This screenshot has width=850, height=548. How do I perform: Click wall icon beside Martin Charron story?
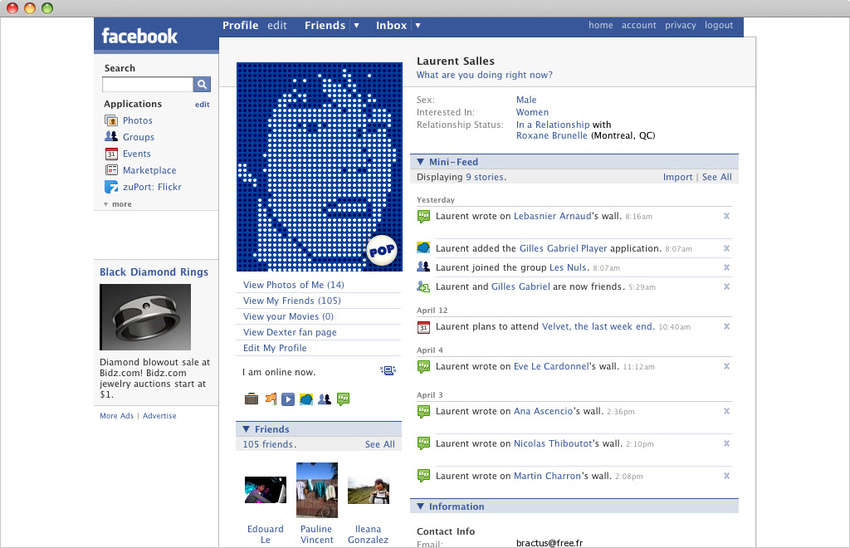[423, 476]
